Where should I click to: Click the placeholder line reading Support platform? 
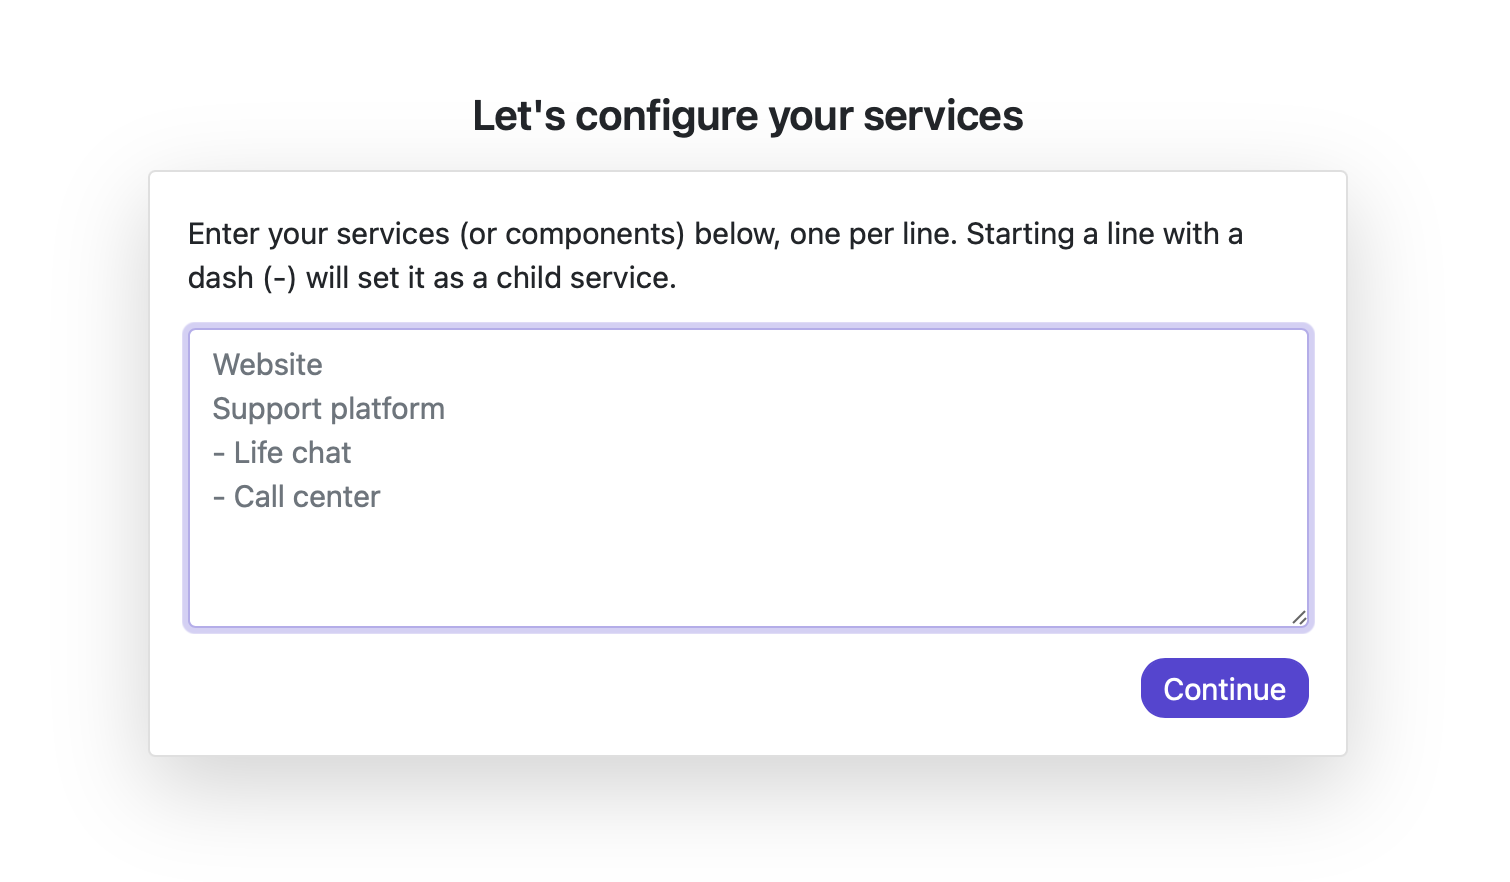click(328, 408)
